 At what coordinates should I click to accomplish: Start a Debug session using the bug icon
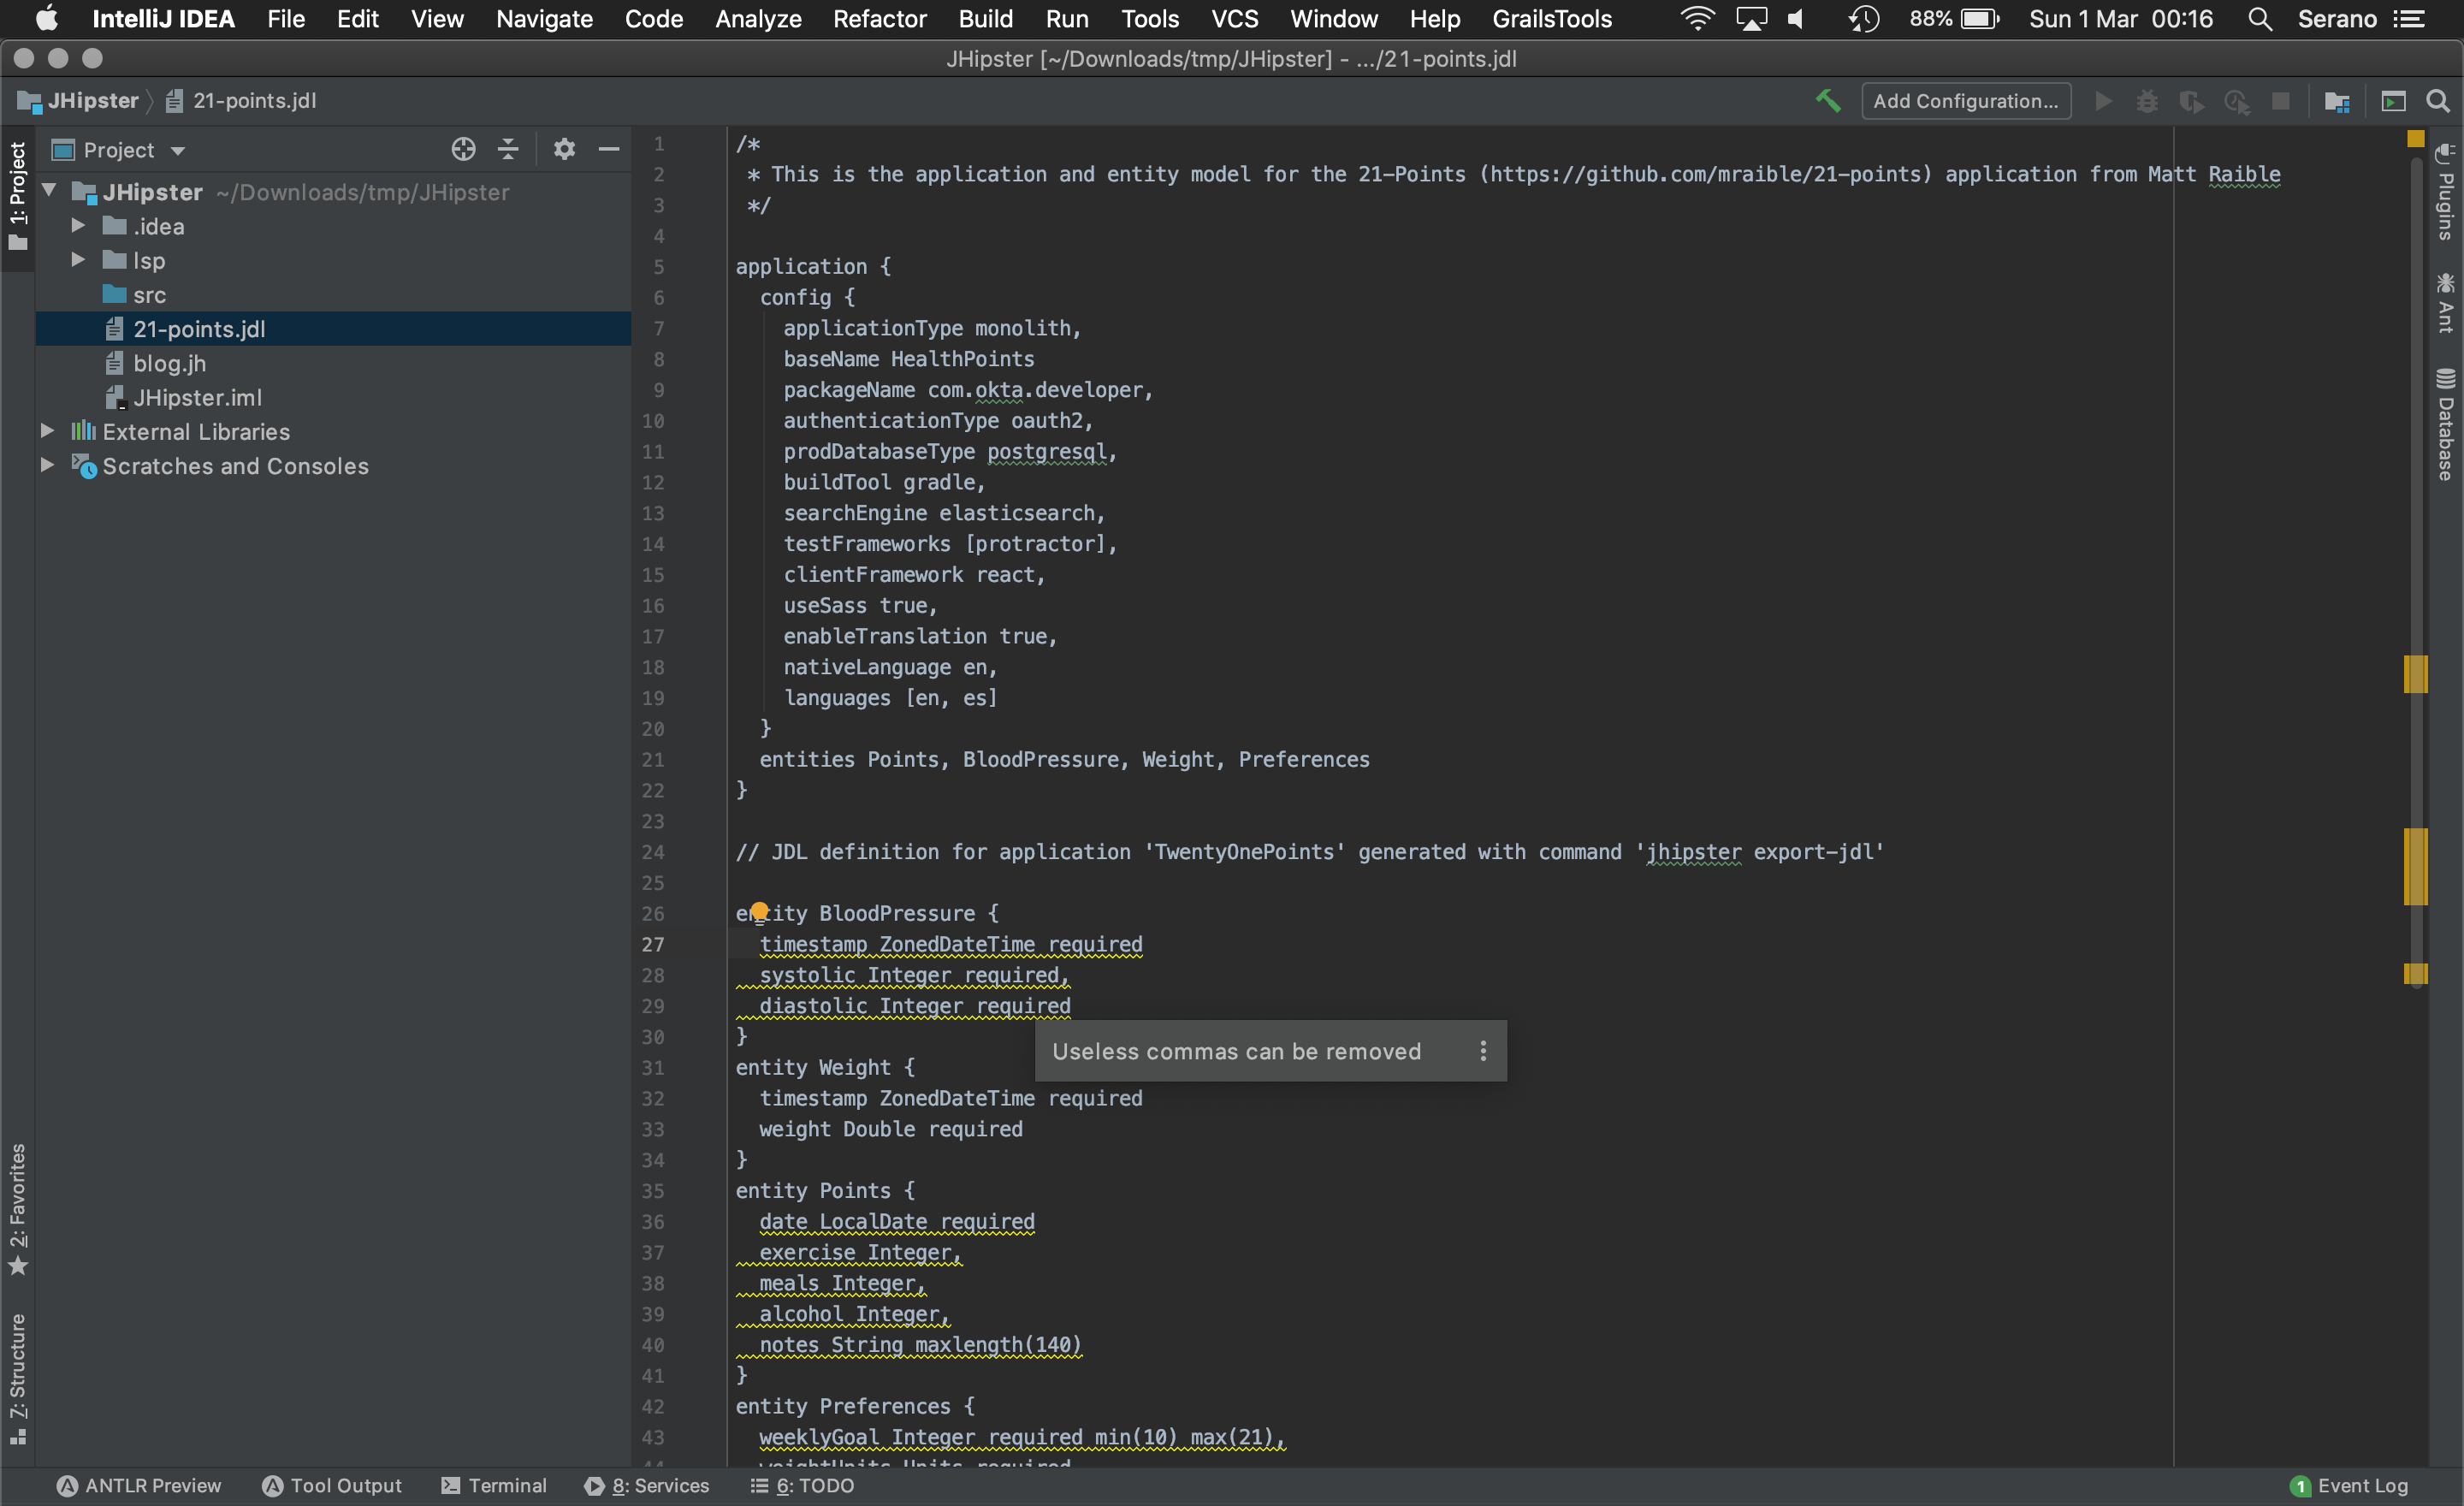(x=2147, y=101)
